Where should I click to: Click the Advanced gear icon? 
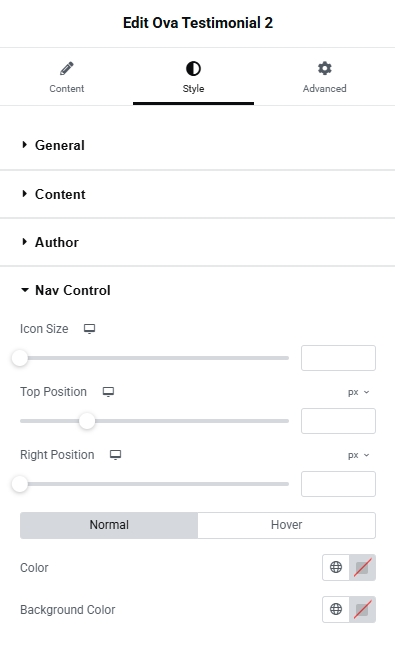coord(324,68)
